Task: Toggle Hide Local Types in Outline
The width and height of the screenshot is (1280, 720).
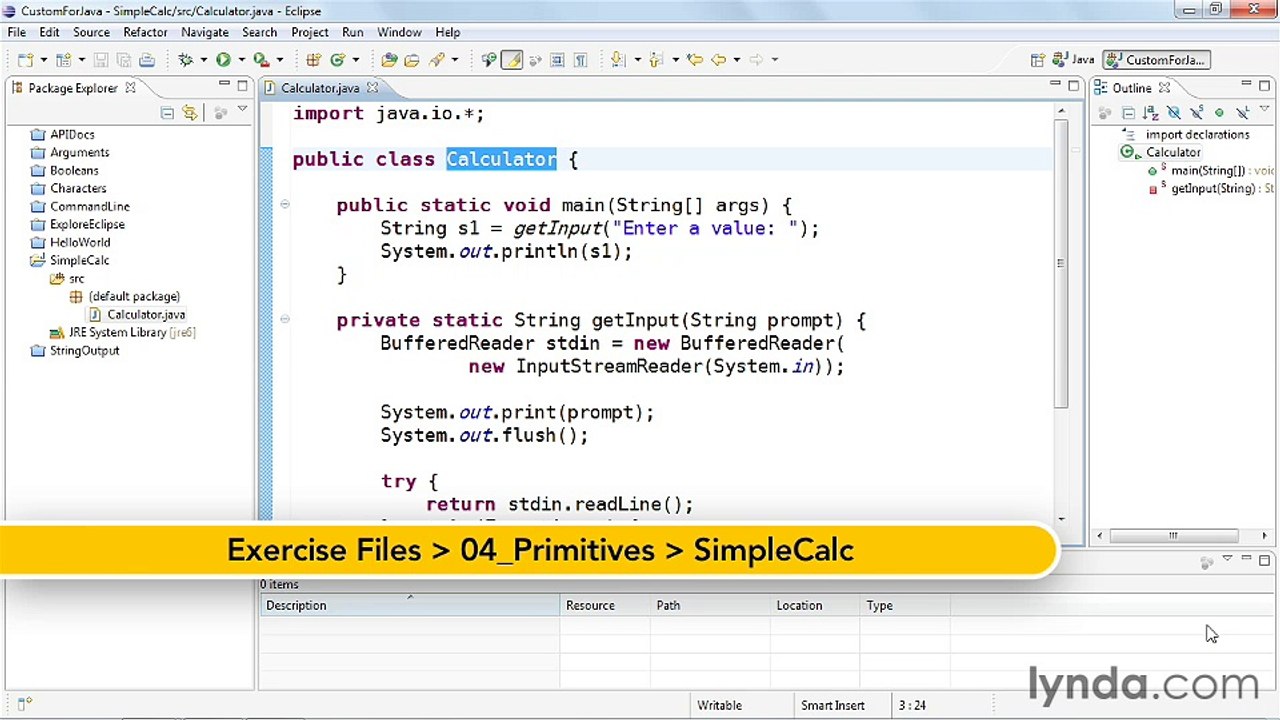Action: coord(1243,113)
